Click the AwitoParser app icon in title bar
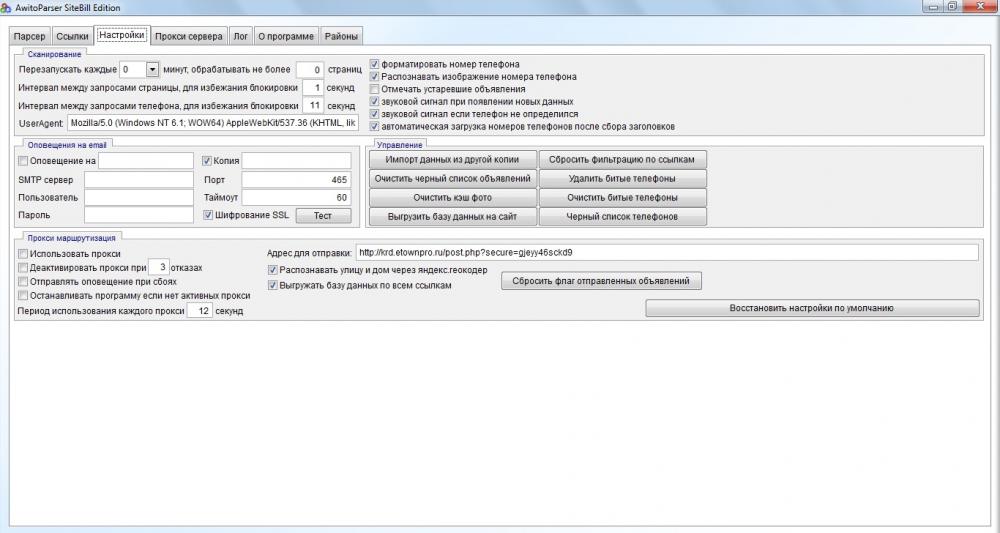Viewport: 1000px width, 533px height. (x=6, y=7)
